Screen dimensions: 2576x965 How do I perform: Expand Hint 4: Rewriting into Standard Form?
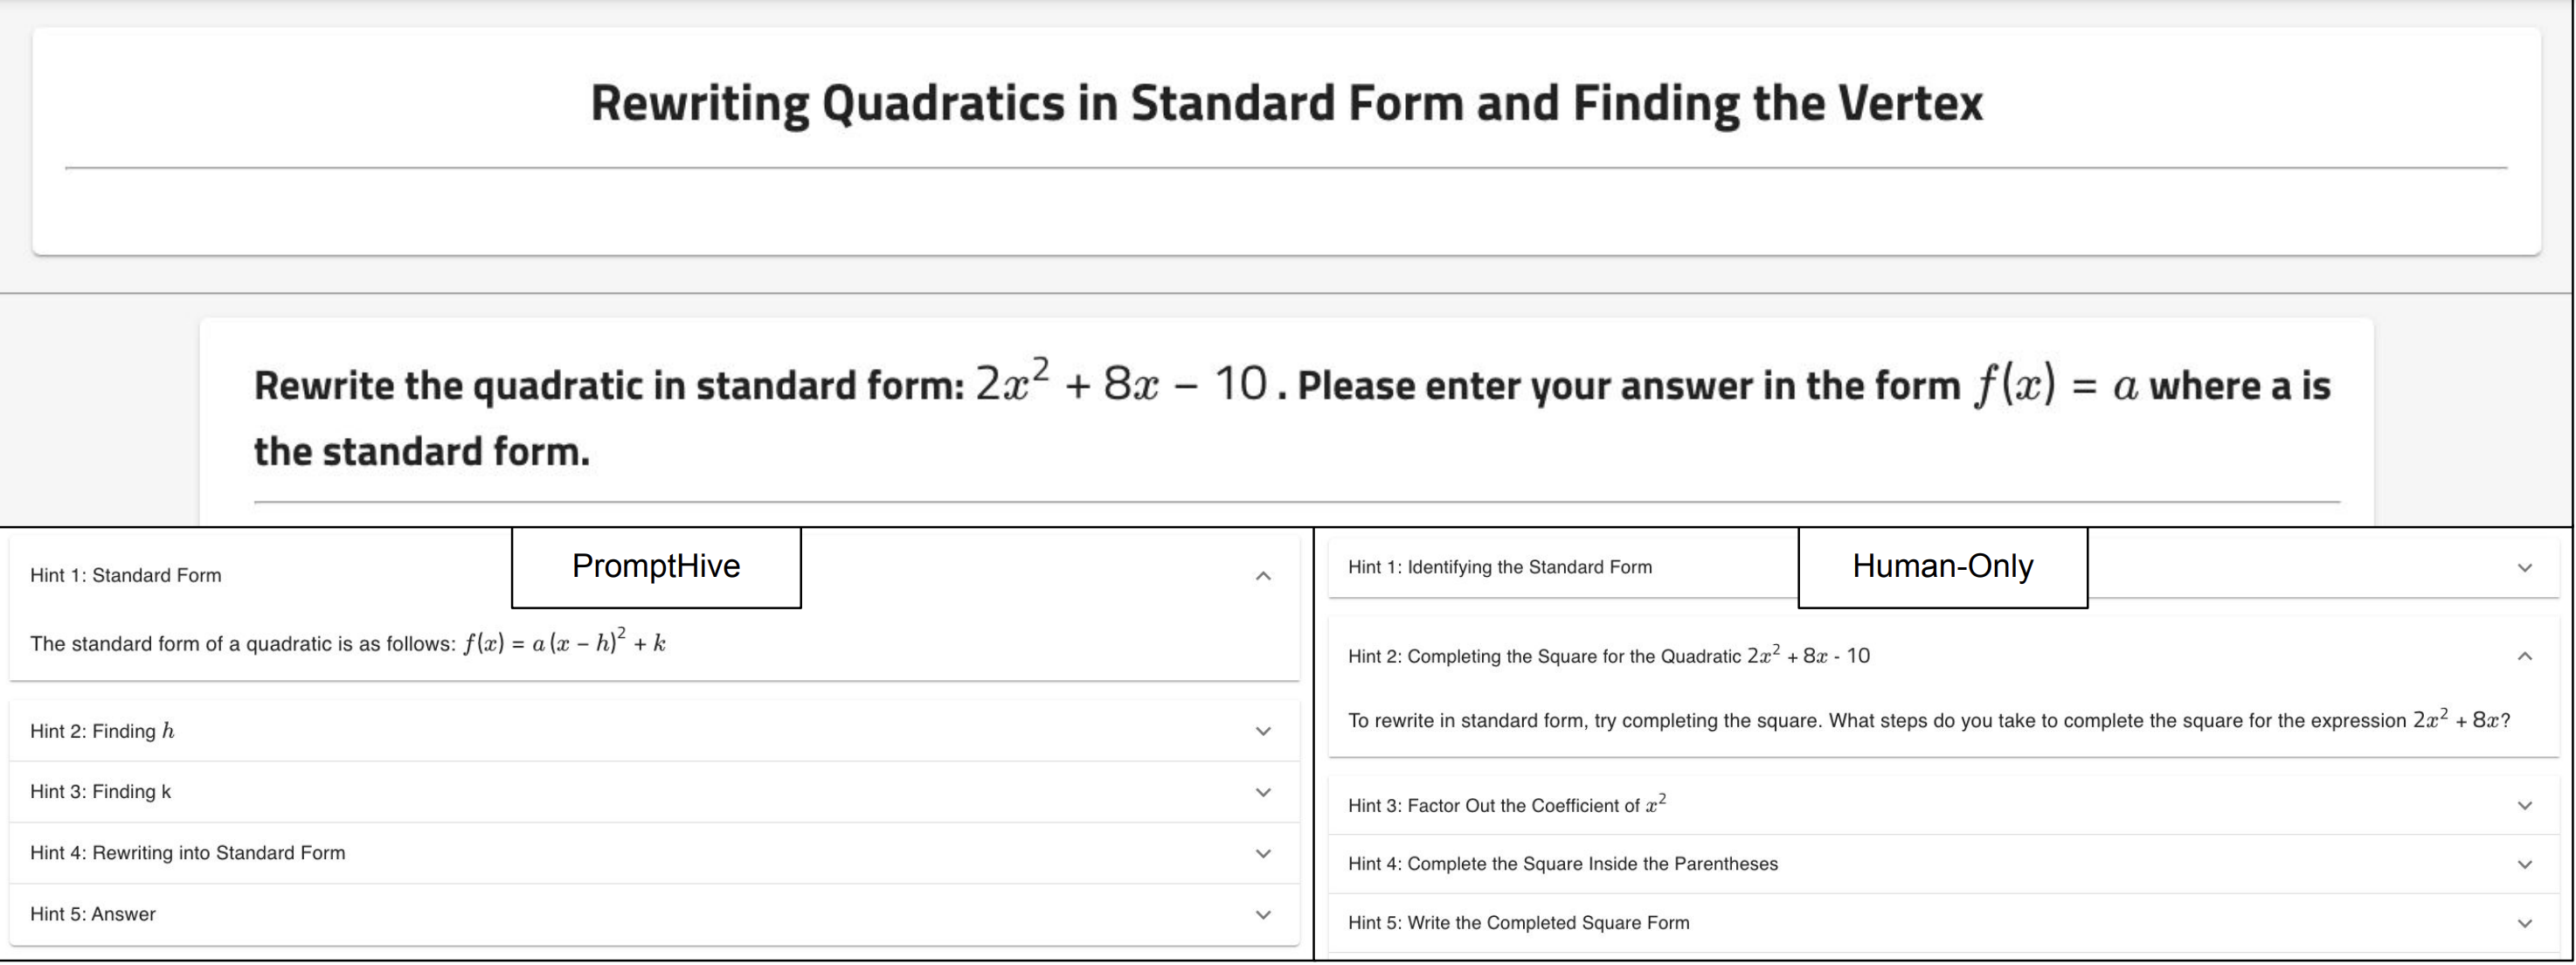[x=187, y=853]
